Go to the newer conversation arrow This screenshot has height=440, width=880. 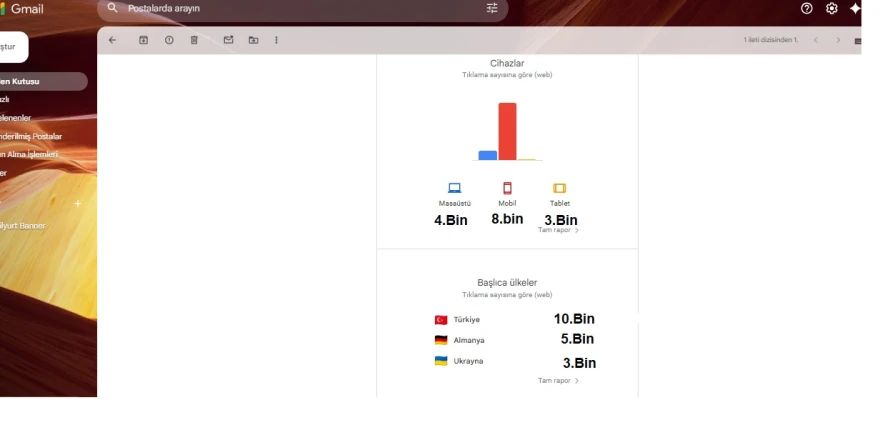pyautogui.click(x=816, y=40)
